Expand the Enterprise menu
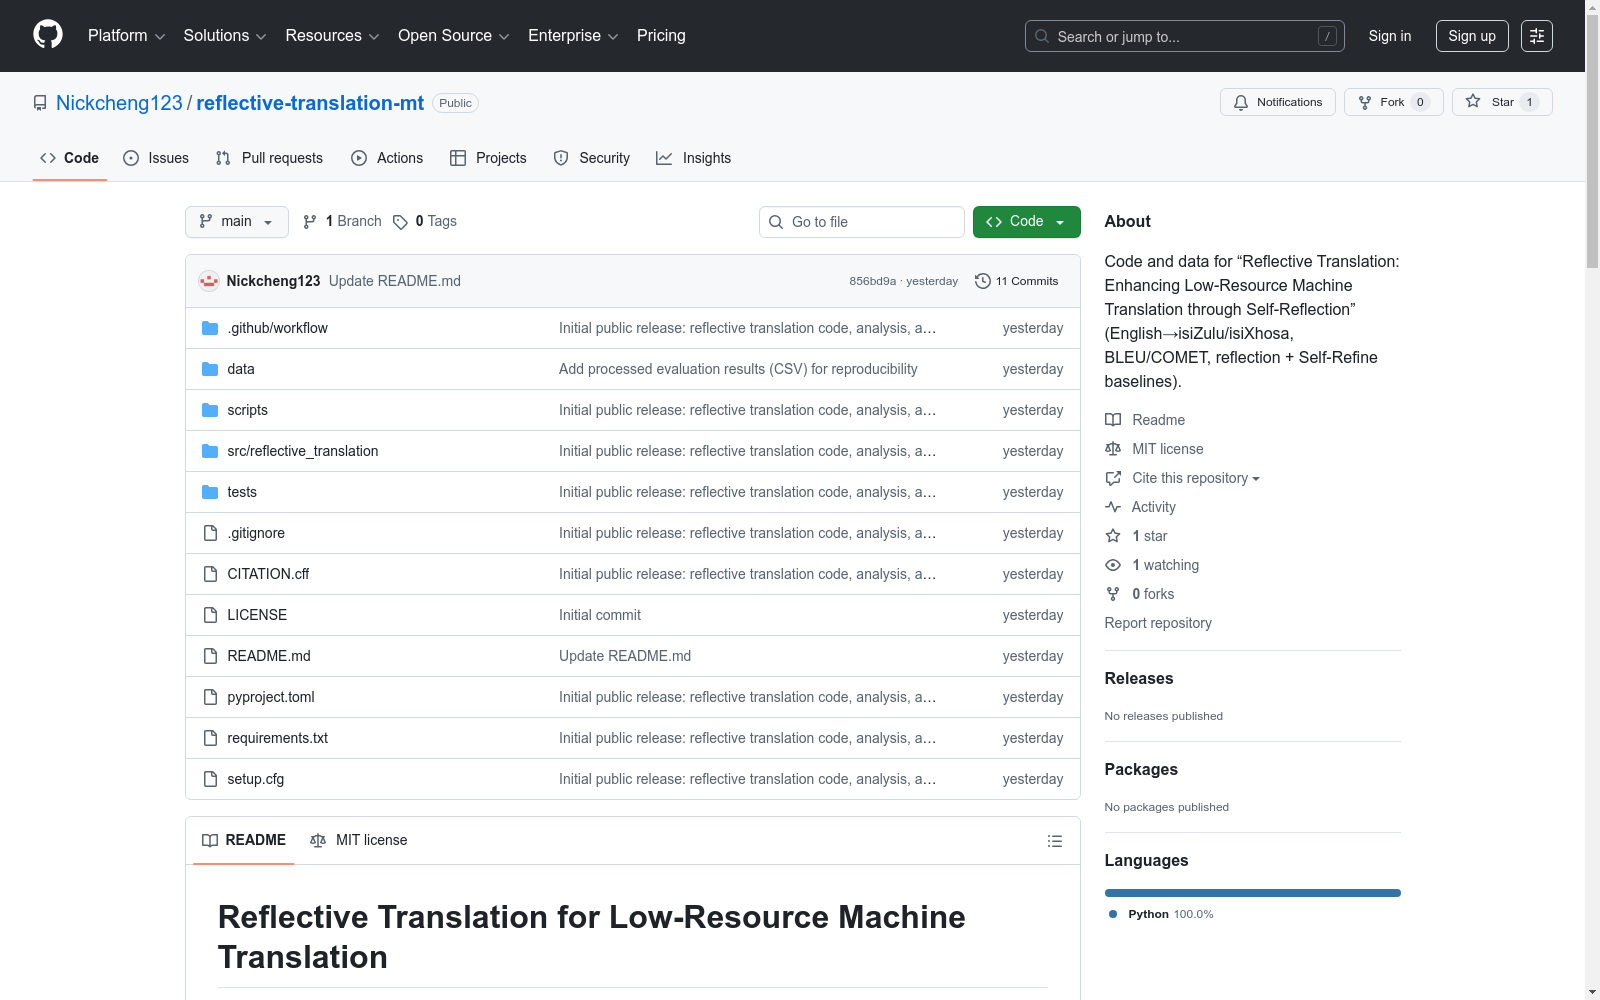 pos(573,36)
